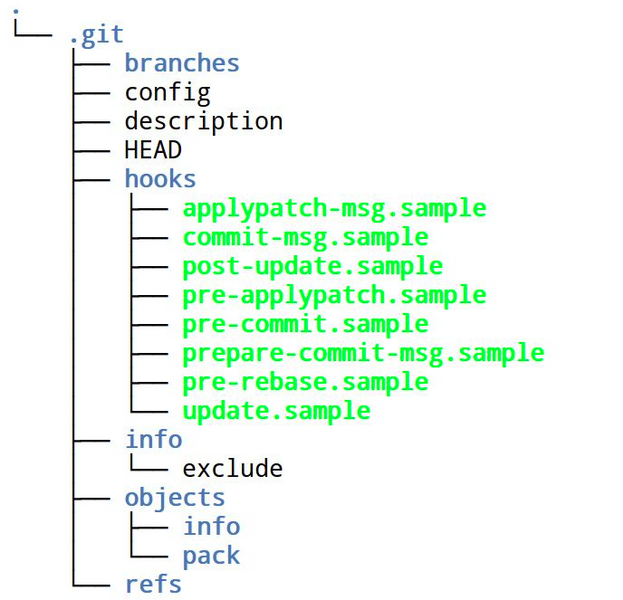This screenshot has width=623, height=600.
Task: Select post-update.sample hook file
Action: tap(312, 267)
